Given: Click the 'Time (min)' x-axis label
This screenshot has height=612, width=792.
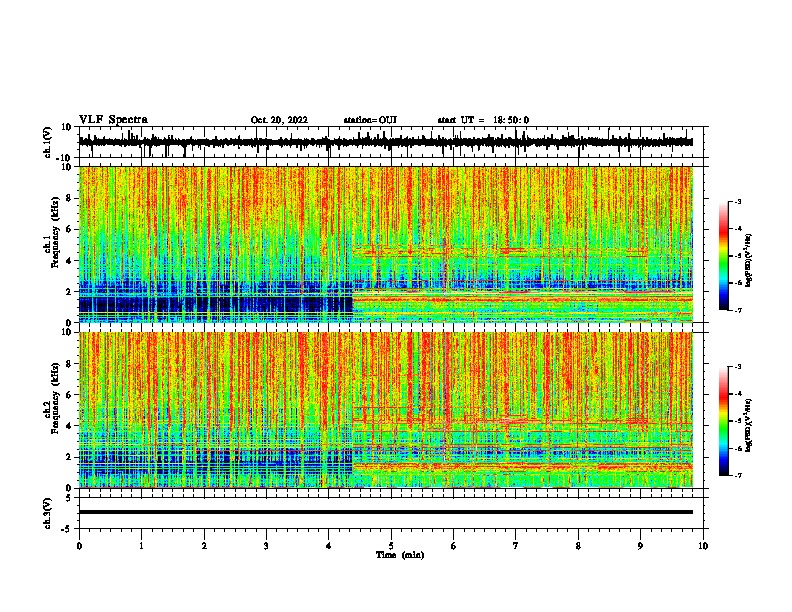Looking at the screenshot, I should [400, 555].
